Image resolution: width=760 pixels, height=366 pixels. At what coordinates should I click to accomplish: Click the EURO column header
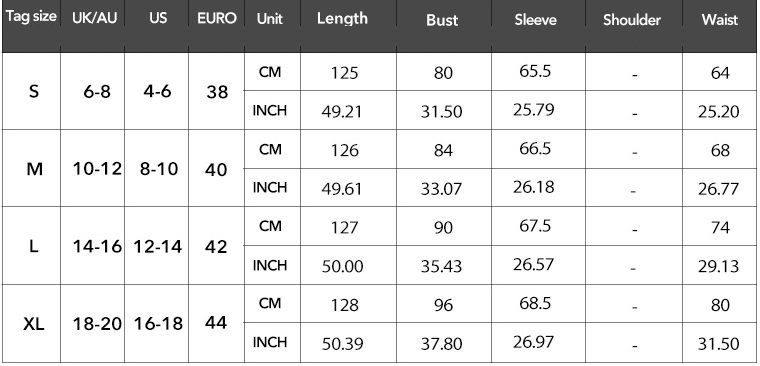217,18
